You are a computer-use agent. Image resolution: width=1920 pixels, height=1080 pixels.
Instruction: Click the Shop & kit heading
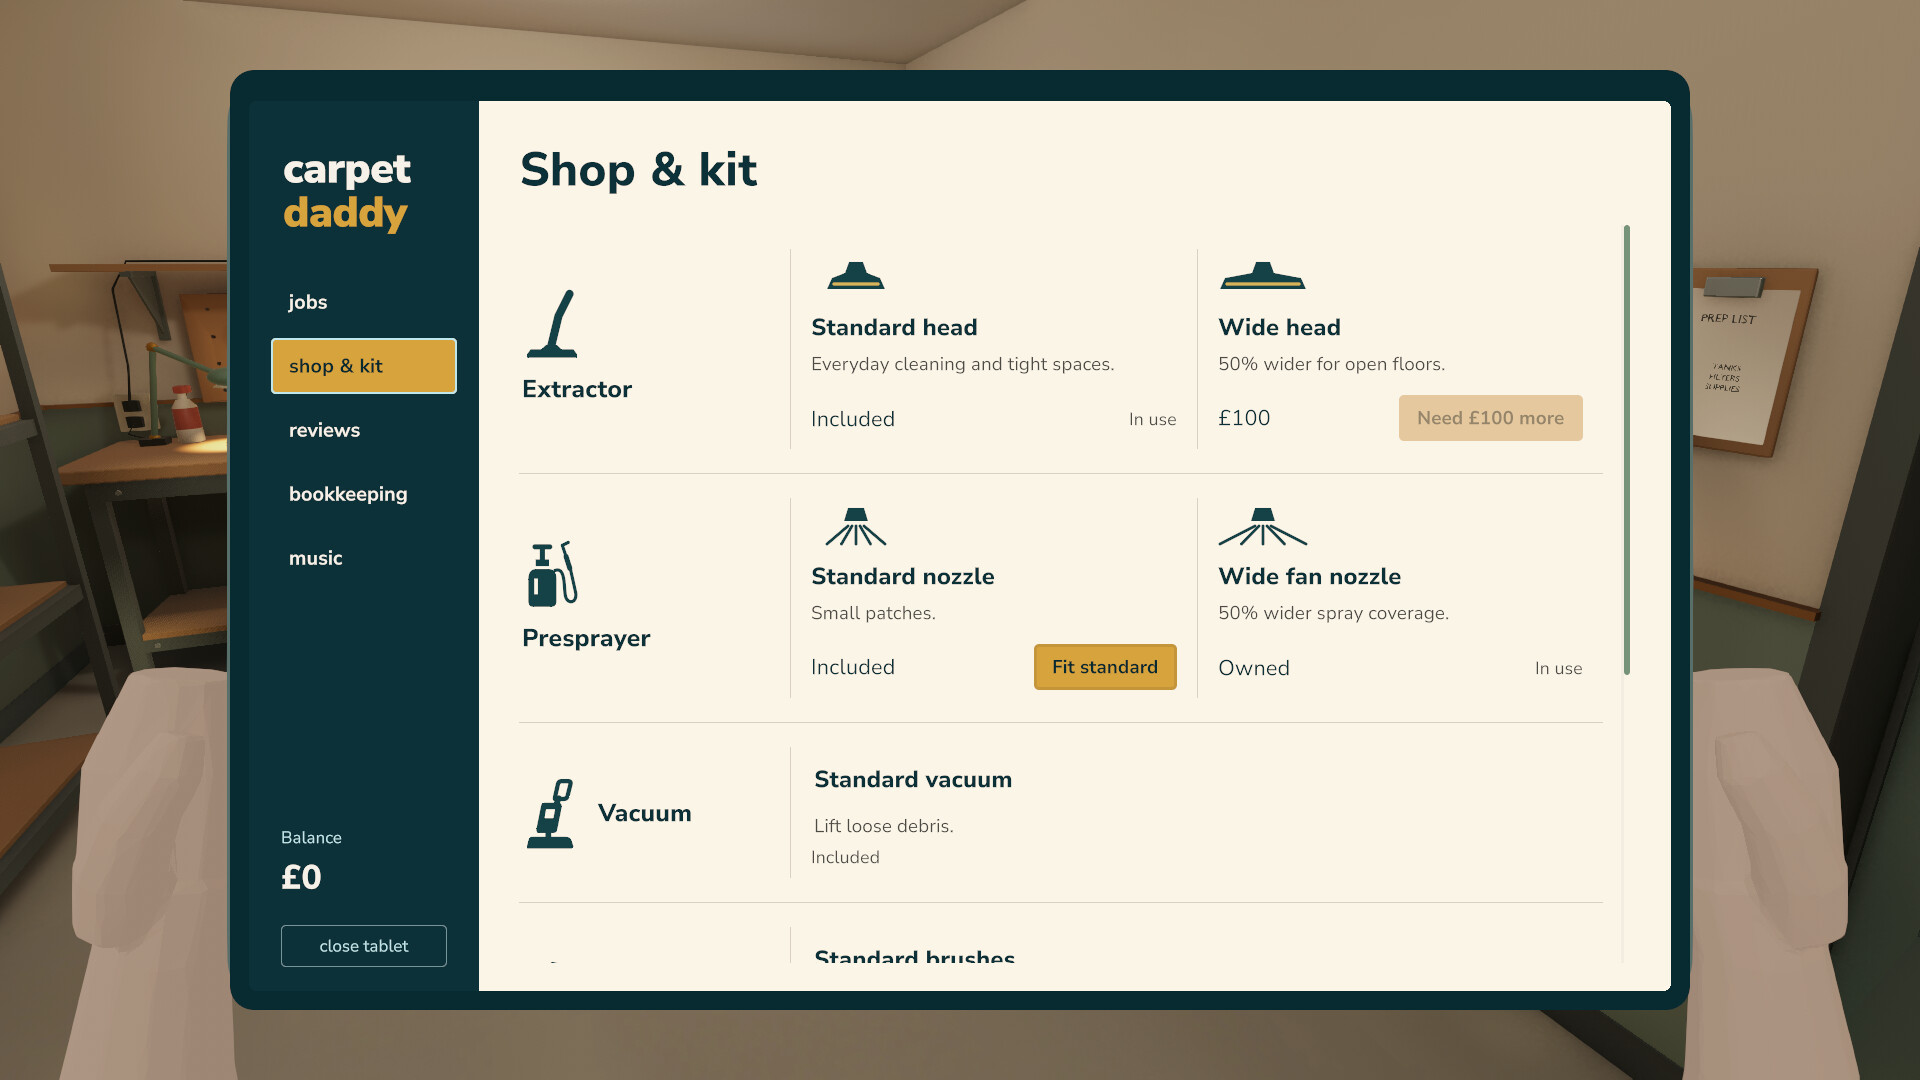639,169
